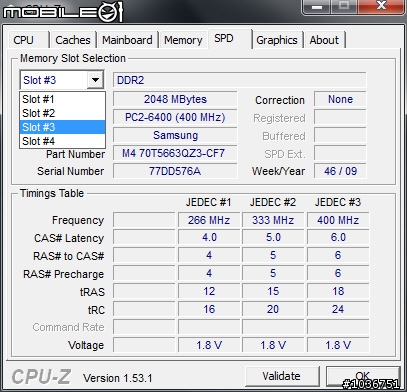407x392 pixels.
Task: Click the Validate button
Action: coord(282,376)
